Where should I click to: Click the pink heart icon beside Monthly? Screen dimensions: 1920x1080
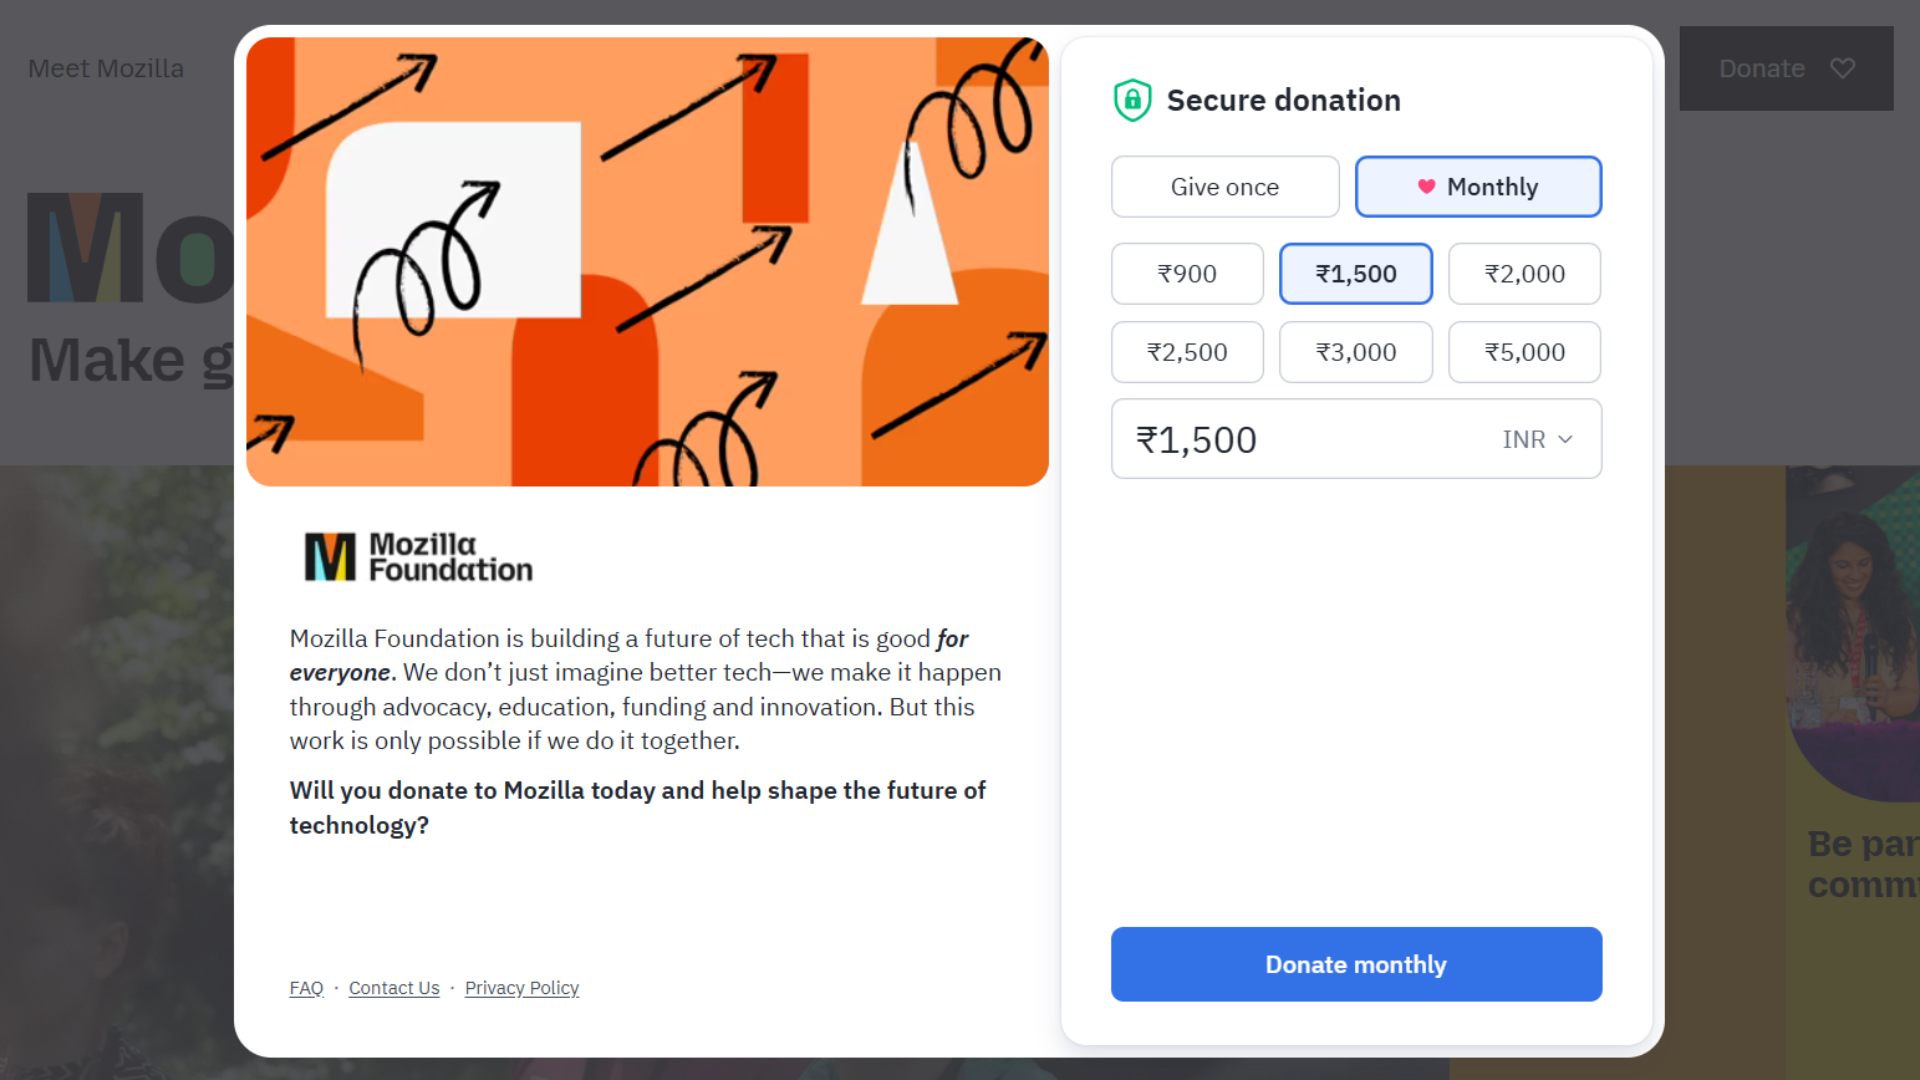pos(1426,187)
